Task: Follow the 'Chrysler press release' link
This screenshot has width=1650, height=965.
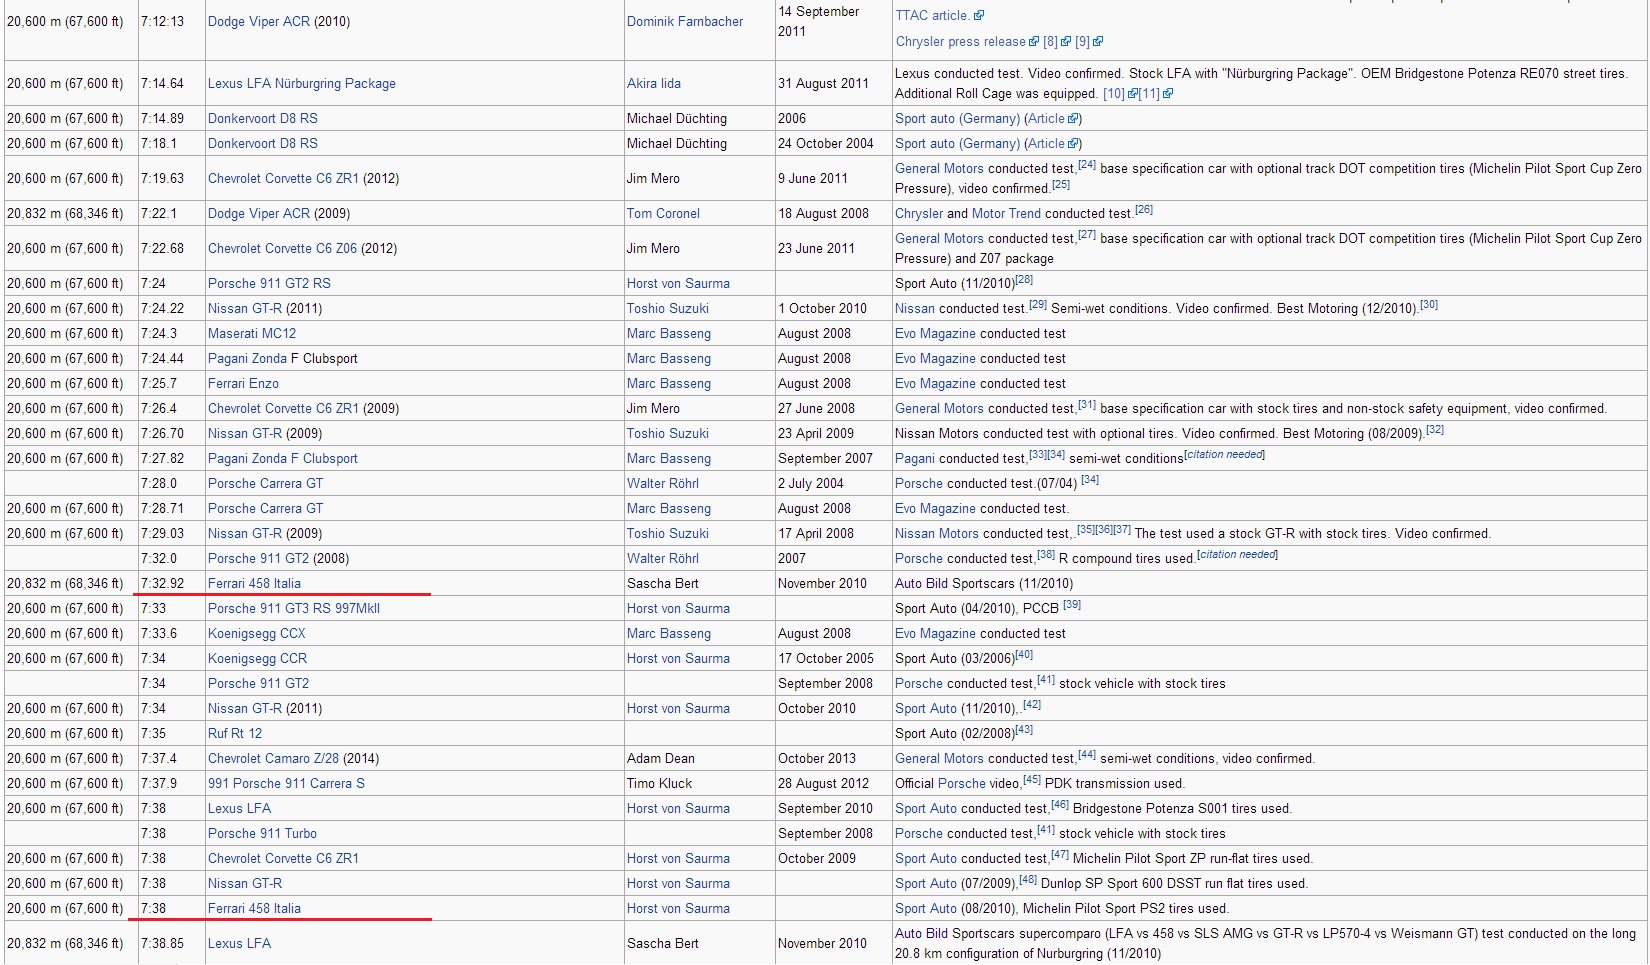Action: pos(961,41)
